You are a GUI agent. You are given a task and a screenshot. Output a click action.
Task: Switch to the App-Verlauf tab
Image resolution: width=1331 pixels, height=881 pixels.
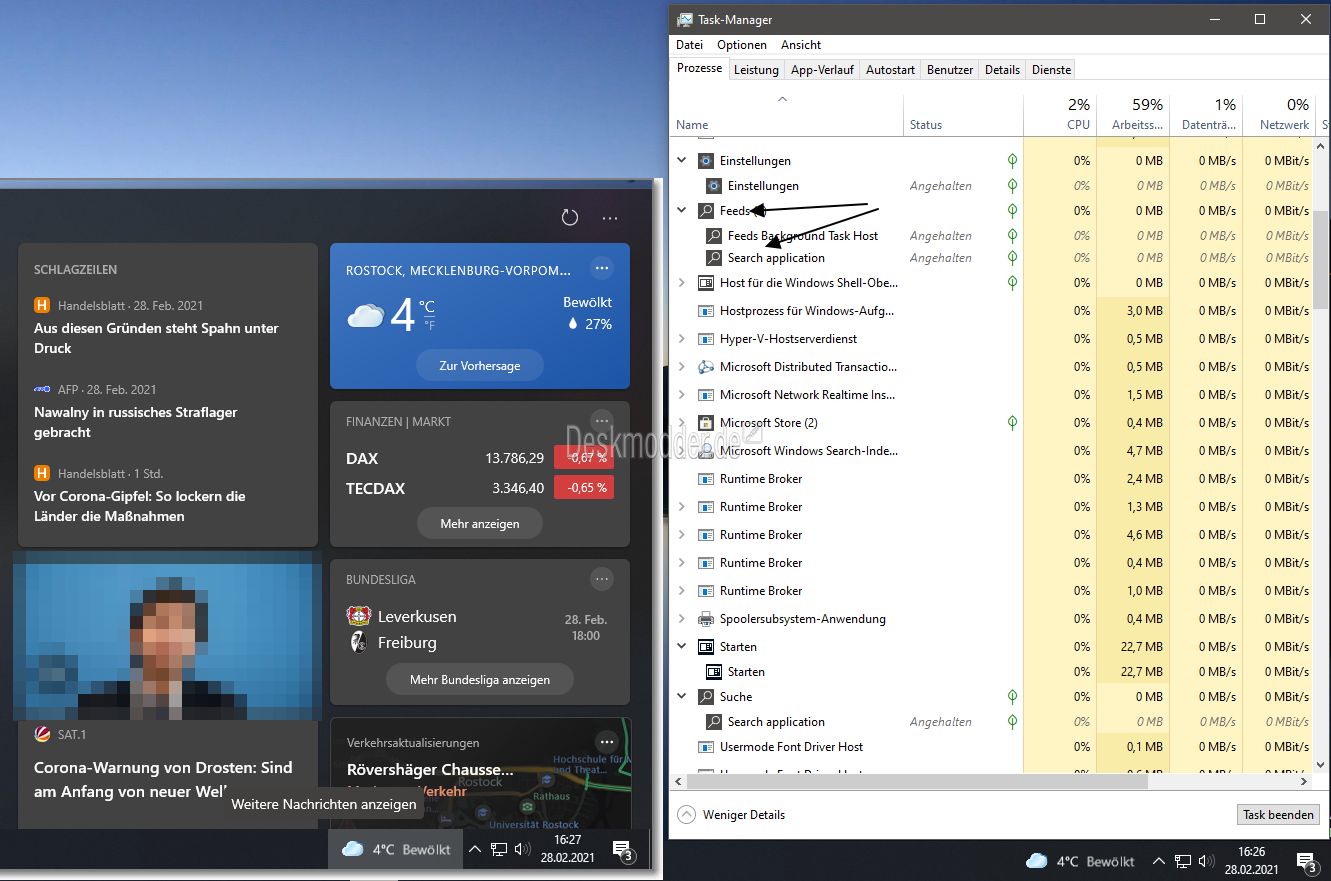[x=822, y=69]
